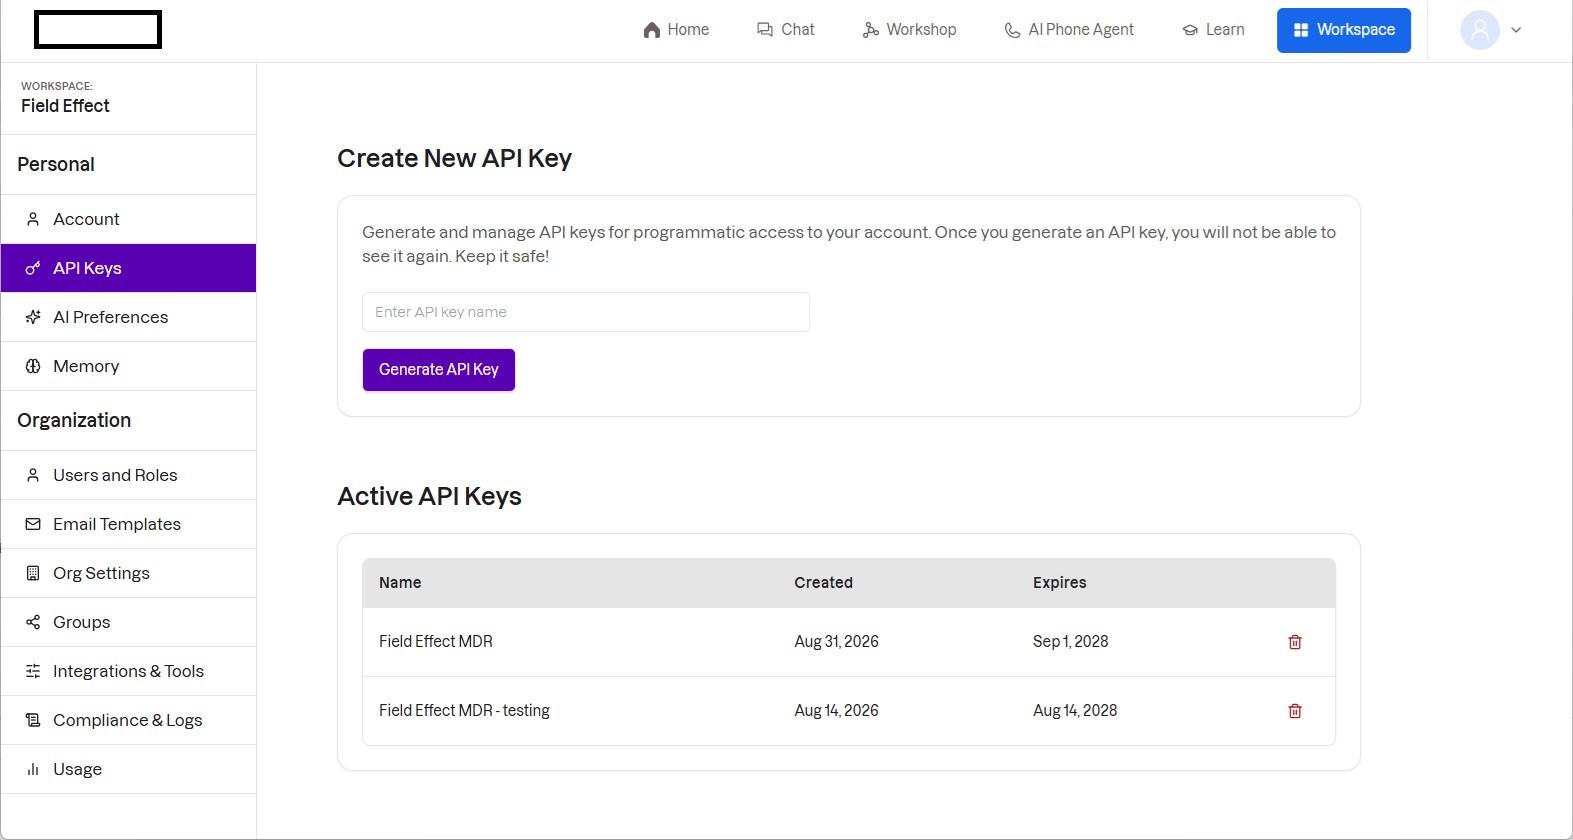Switch to the Chat tab
1573x840 pixels.
[x=786, y=30]
